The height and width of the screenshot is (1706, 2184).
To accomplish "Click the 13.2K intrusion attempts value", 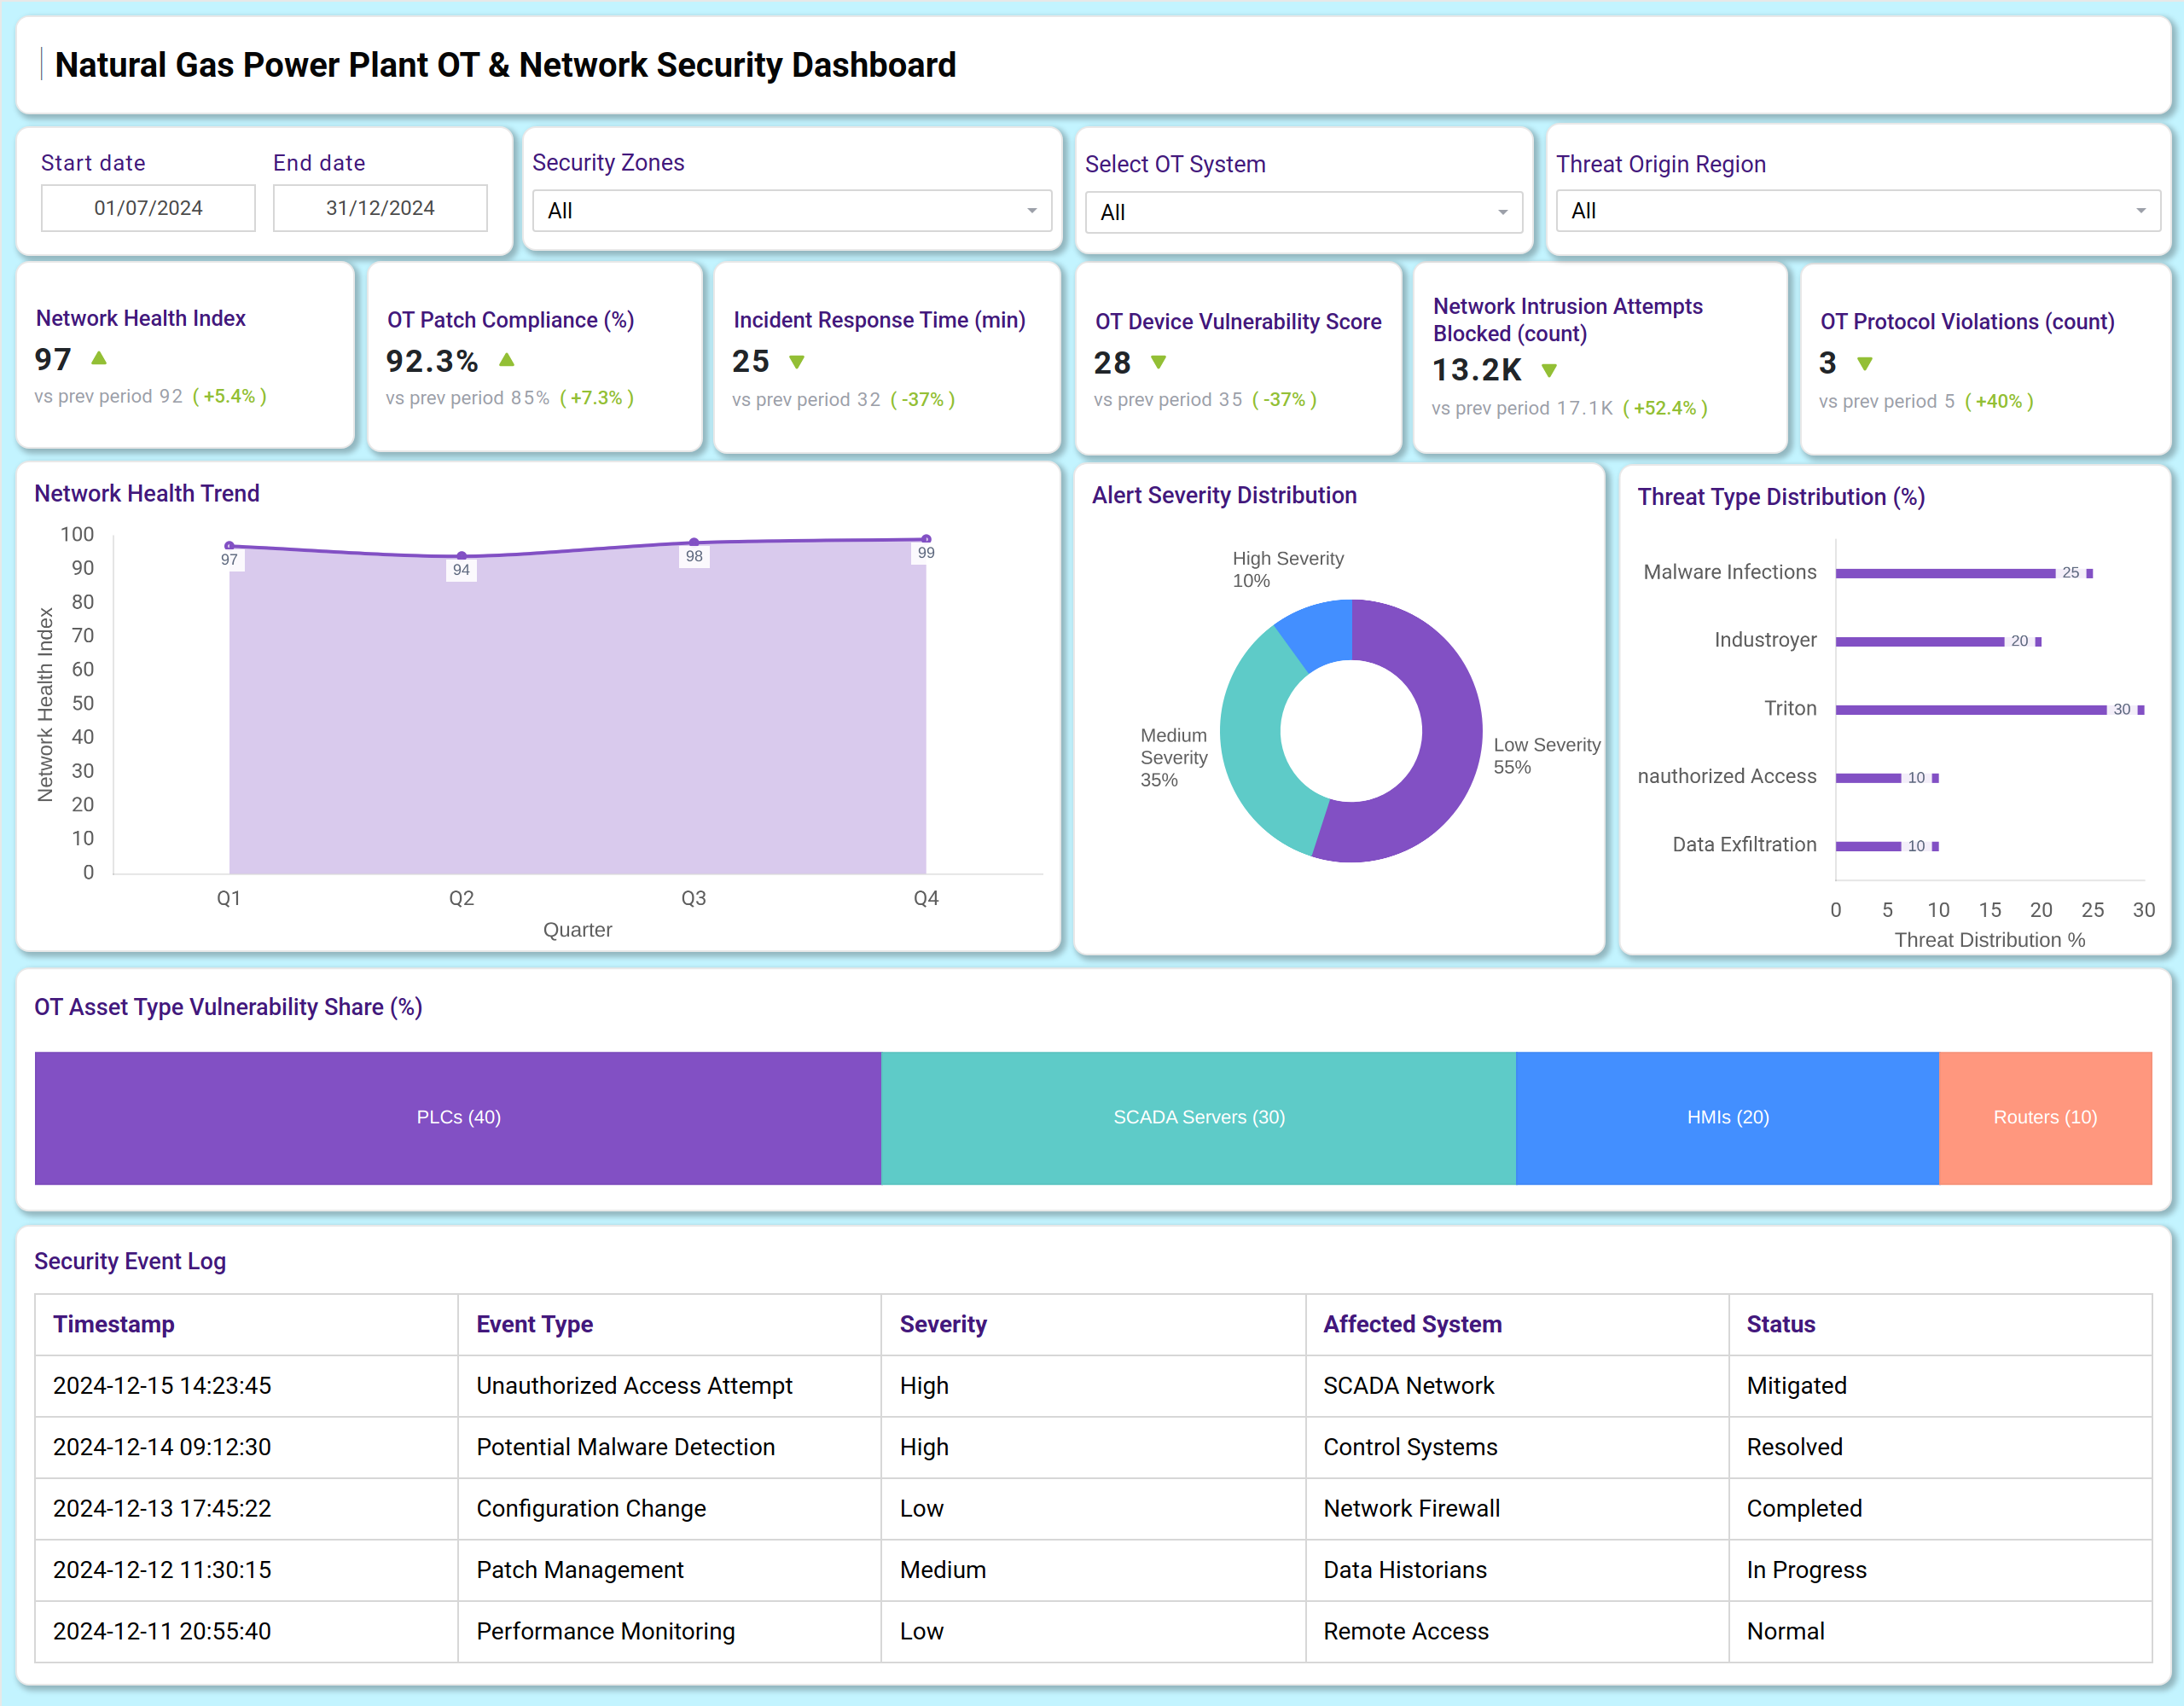I will 1476,370.
